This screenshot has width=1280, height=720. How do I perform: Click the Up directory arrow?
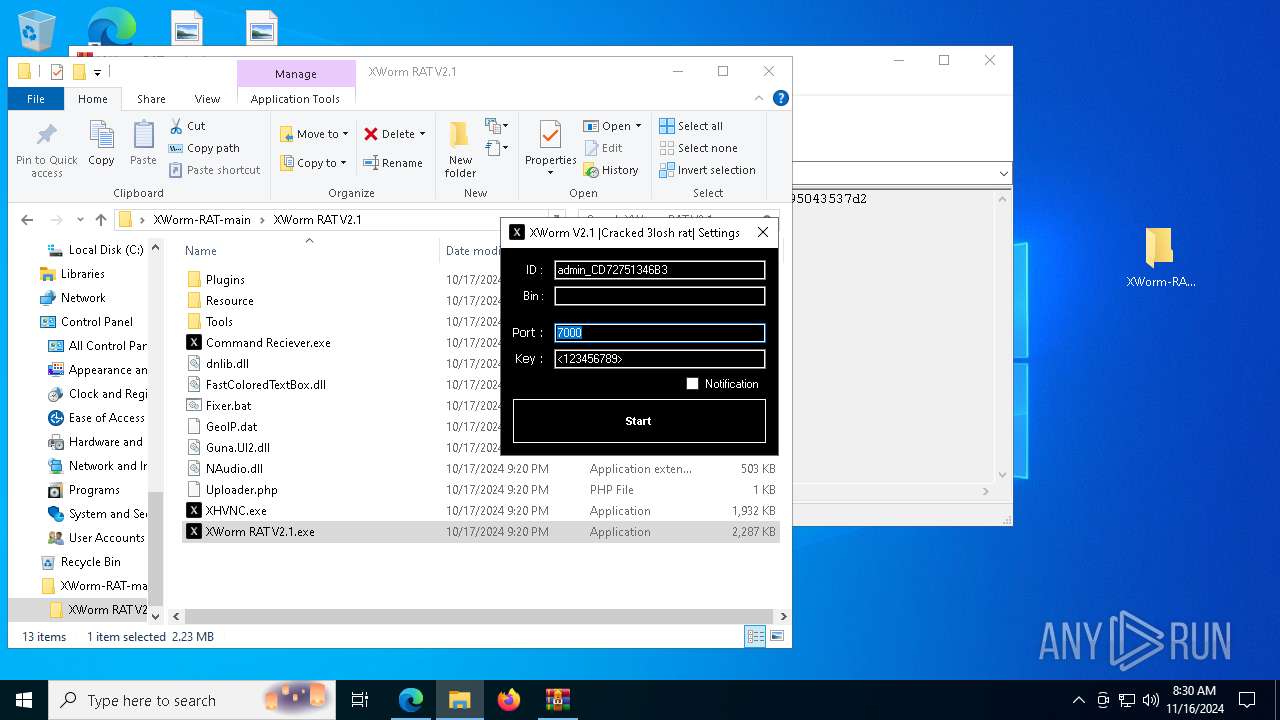[100, 220]
